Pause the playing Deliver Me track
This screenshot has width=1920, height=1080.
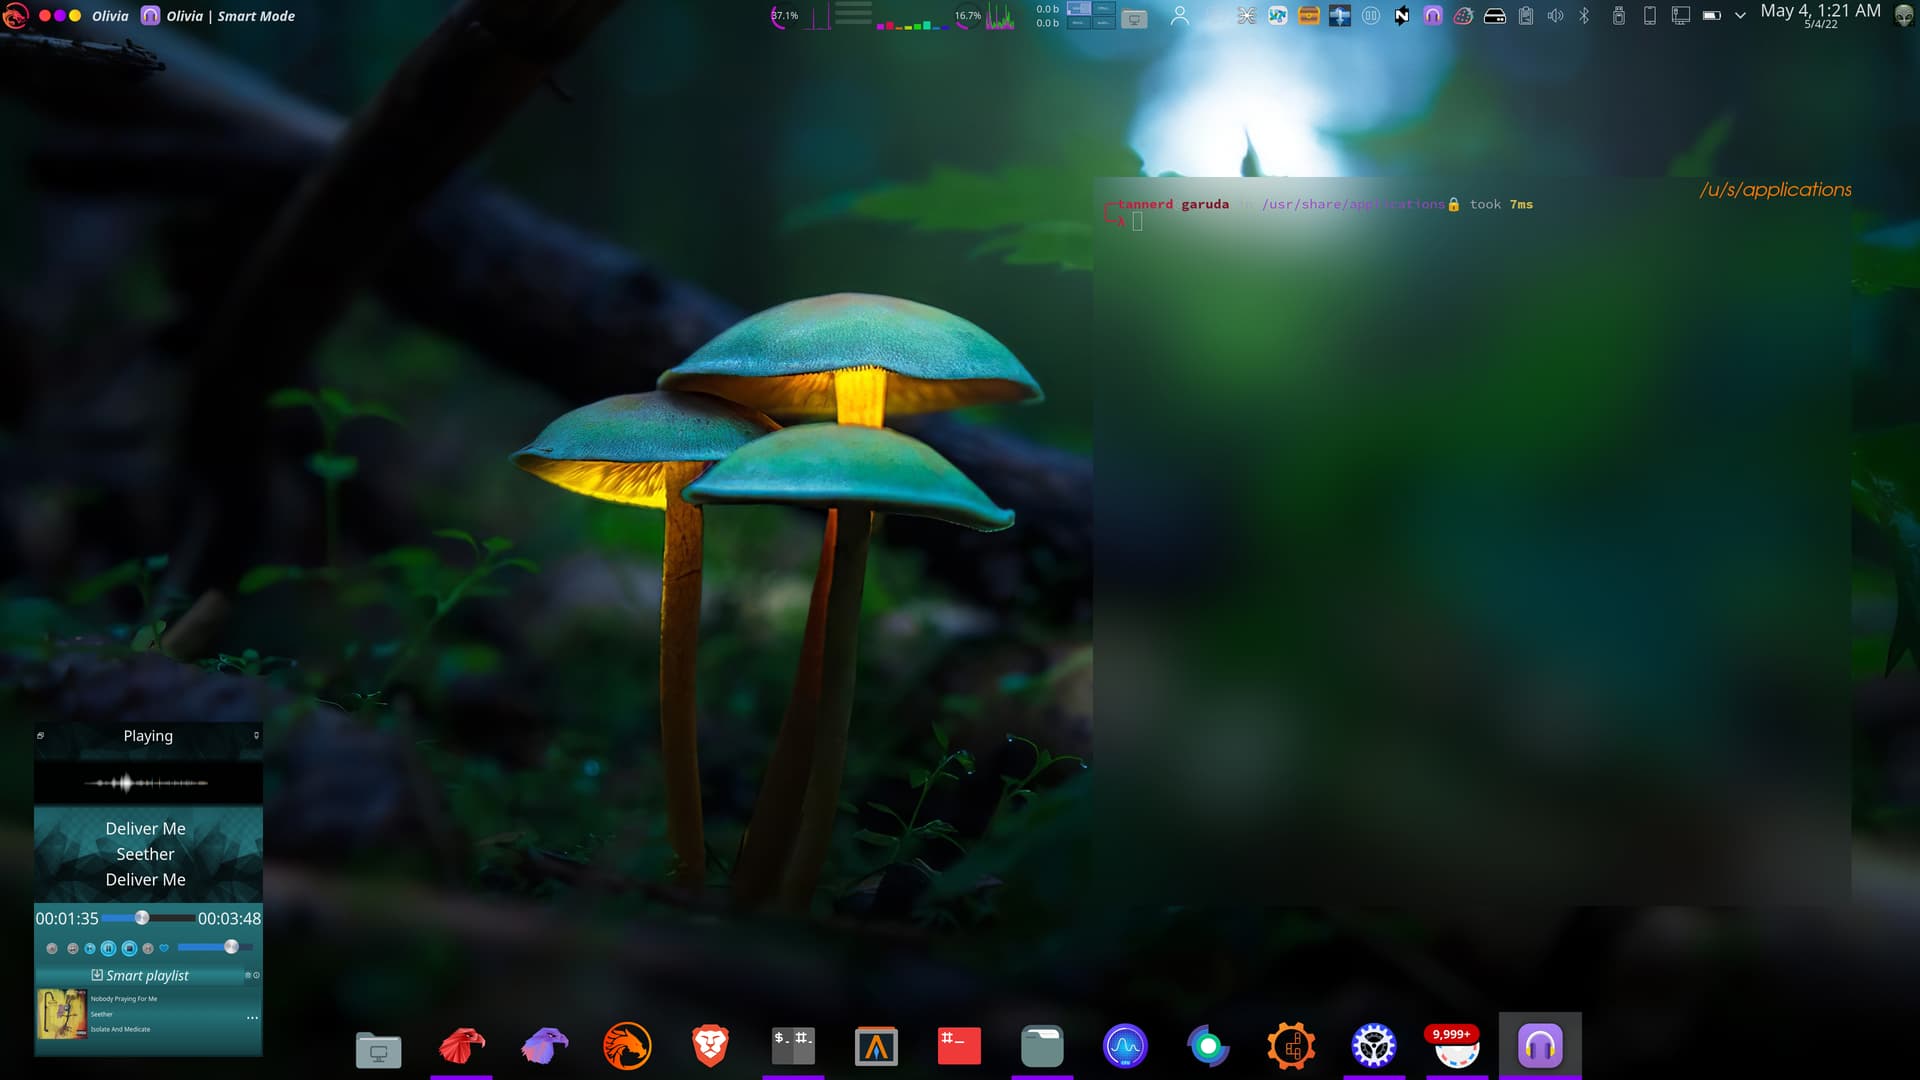click(108, 948)
